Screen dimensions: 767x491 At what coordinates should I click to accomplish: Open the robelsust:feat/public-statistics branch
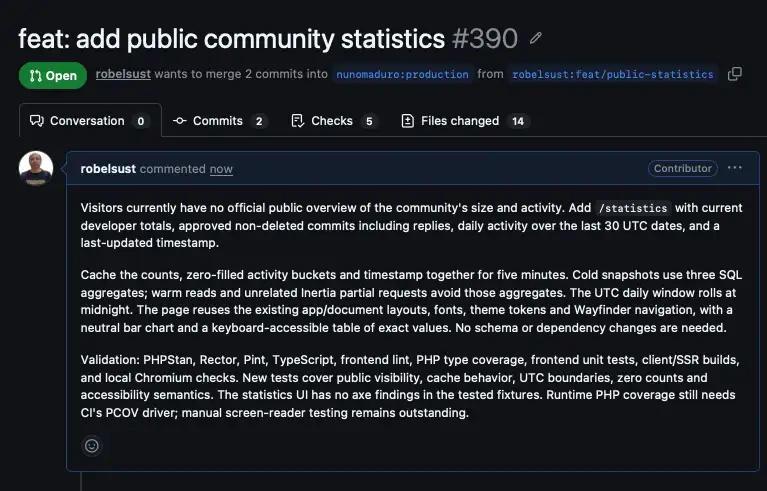[x=612, y=74]
